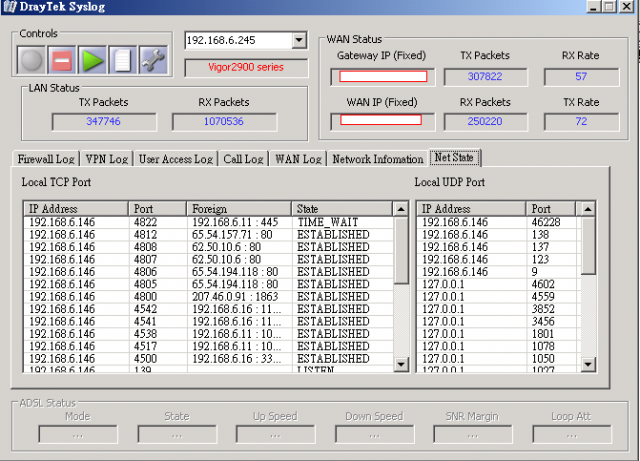Select UDP row with port 46228
Image resolution: width=640 pixels, height=461 pixels.
(498, 222)
